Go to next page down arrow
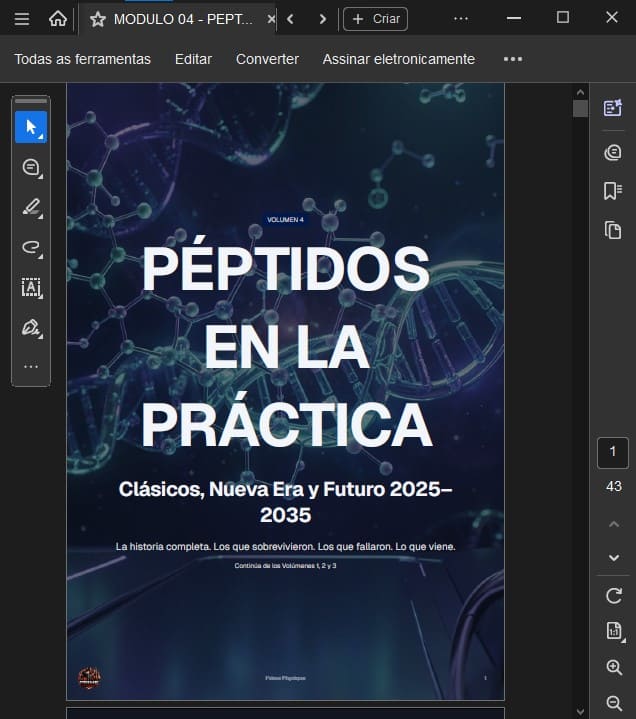The width and height of the screenshot is (636, 719). [x=614, y=558]
